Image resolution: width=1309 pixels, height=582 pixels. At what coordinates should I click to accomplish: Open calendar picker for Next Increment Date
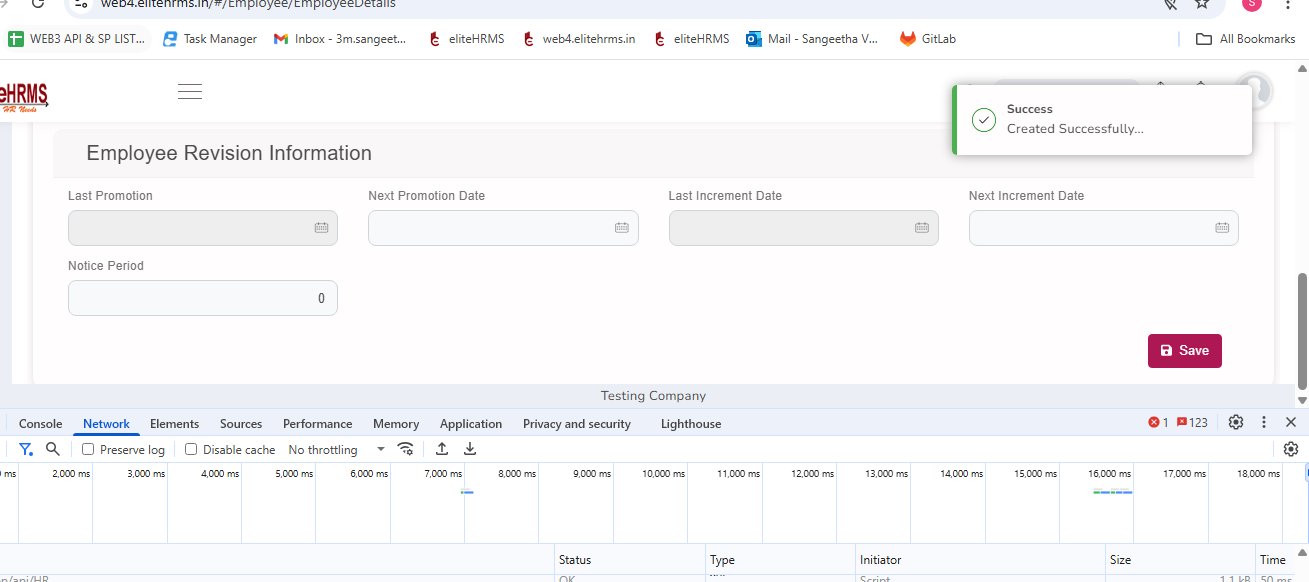click(x=1222, y=228)
